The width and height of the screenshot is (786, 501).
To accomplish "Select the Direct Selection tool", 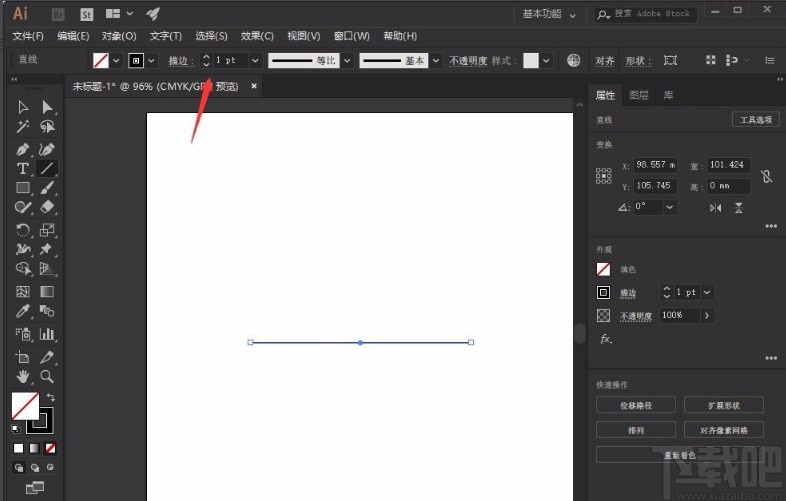I will pyautogui.click(x=47, y=107).
